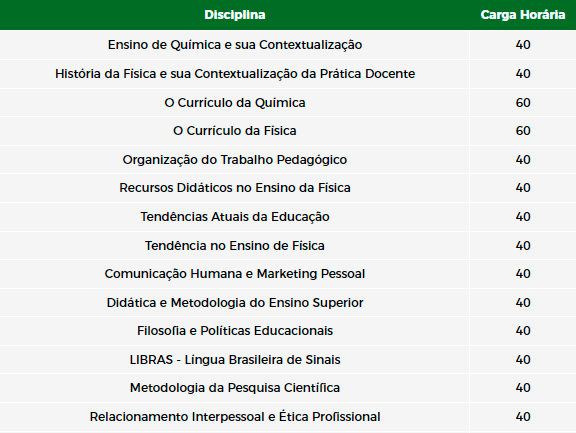Click Relacionamento Interpessoal e Ética Profissional
The height and width of the screenshot is (433, 576).
(x=235, y=417)
